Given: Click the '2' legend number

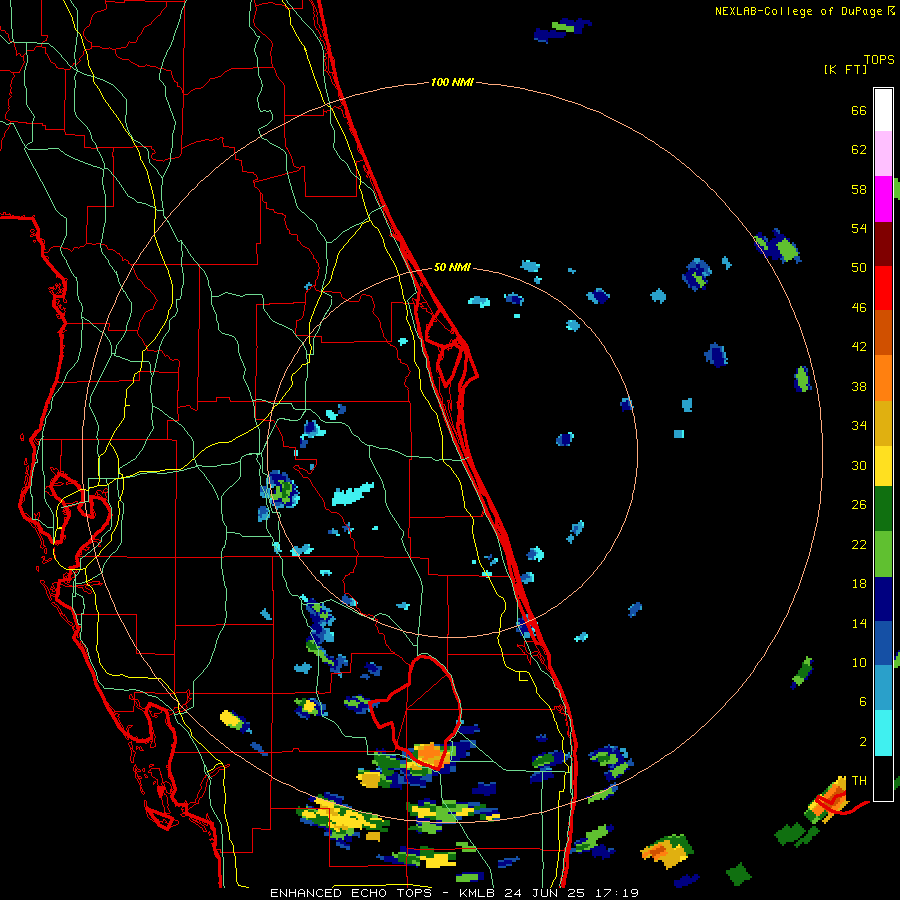Looking at the screenshot, I should (x=863, y=742).
